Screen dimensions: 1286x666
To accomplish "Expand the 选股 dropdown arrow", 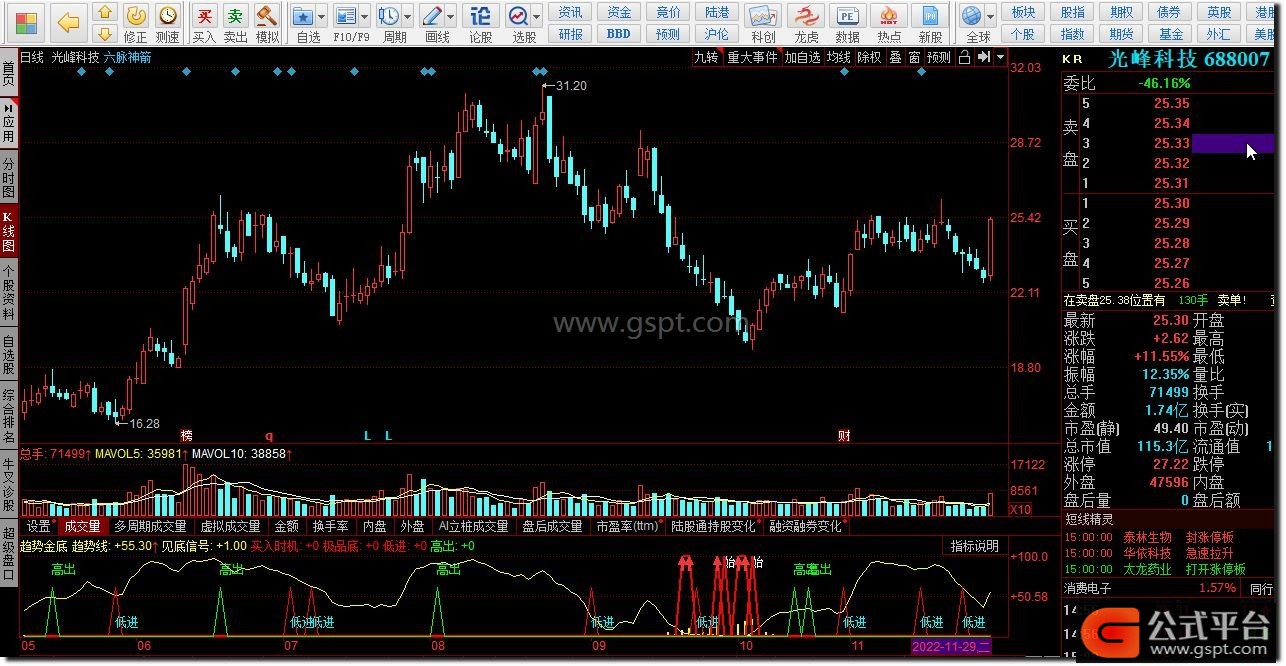I will 537,17.
